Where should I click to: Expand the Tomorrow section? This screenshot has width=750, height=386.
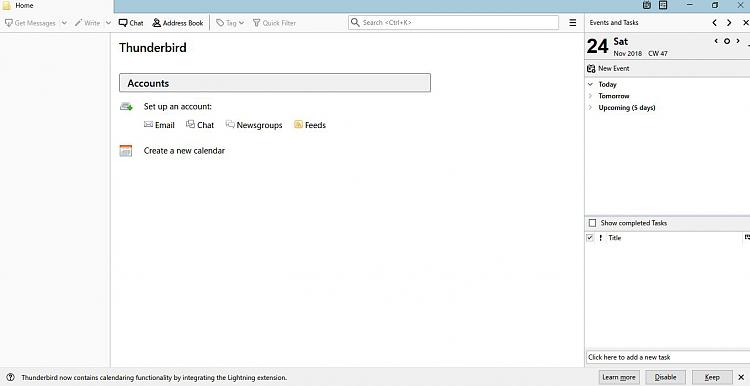[590, 96]
